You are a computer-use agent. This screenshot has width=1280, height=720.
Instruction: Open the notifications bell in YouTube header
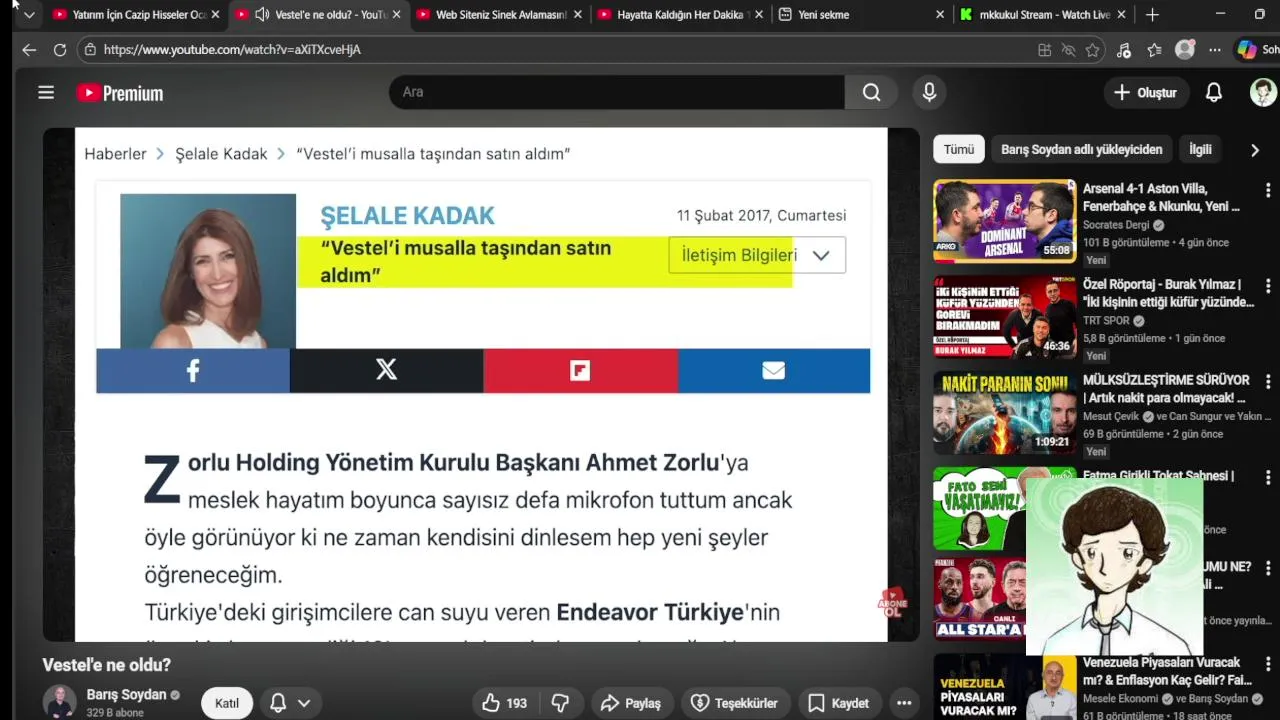coord(1213,92)
